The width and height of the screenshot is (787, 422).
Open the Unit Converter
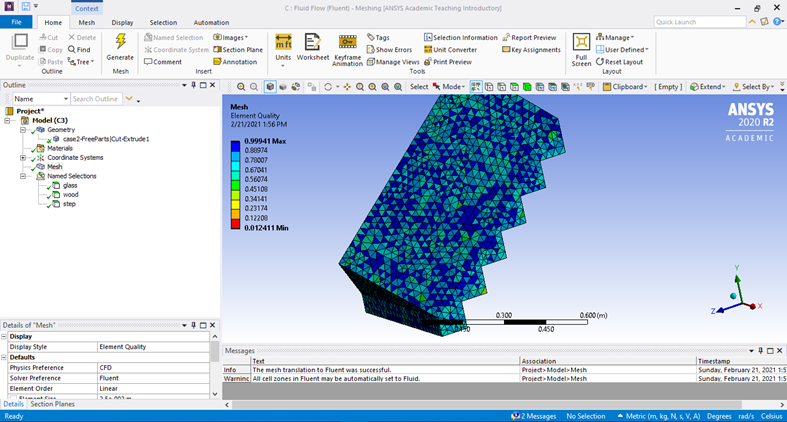[450, 50]
